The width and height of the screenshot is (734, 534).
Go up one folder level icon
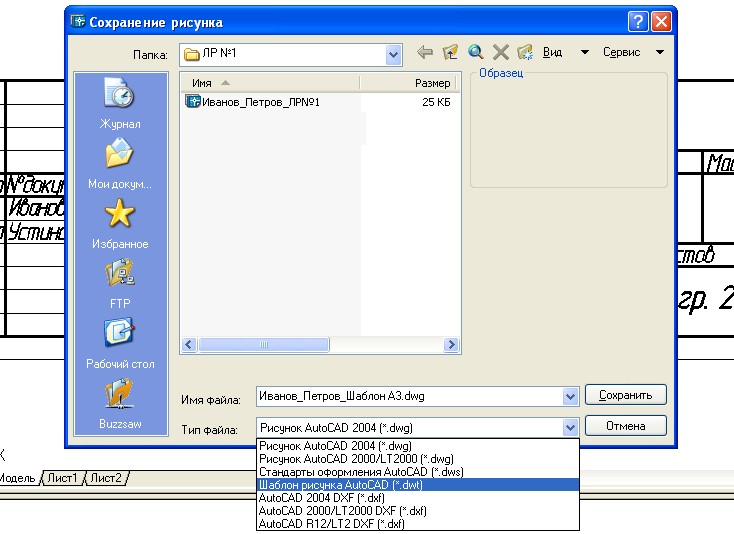pyautogui.click(x=450, y=52)
